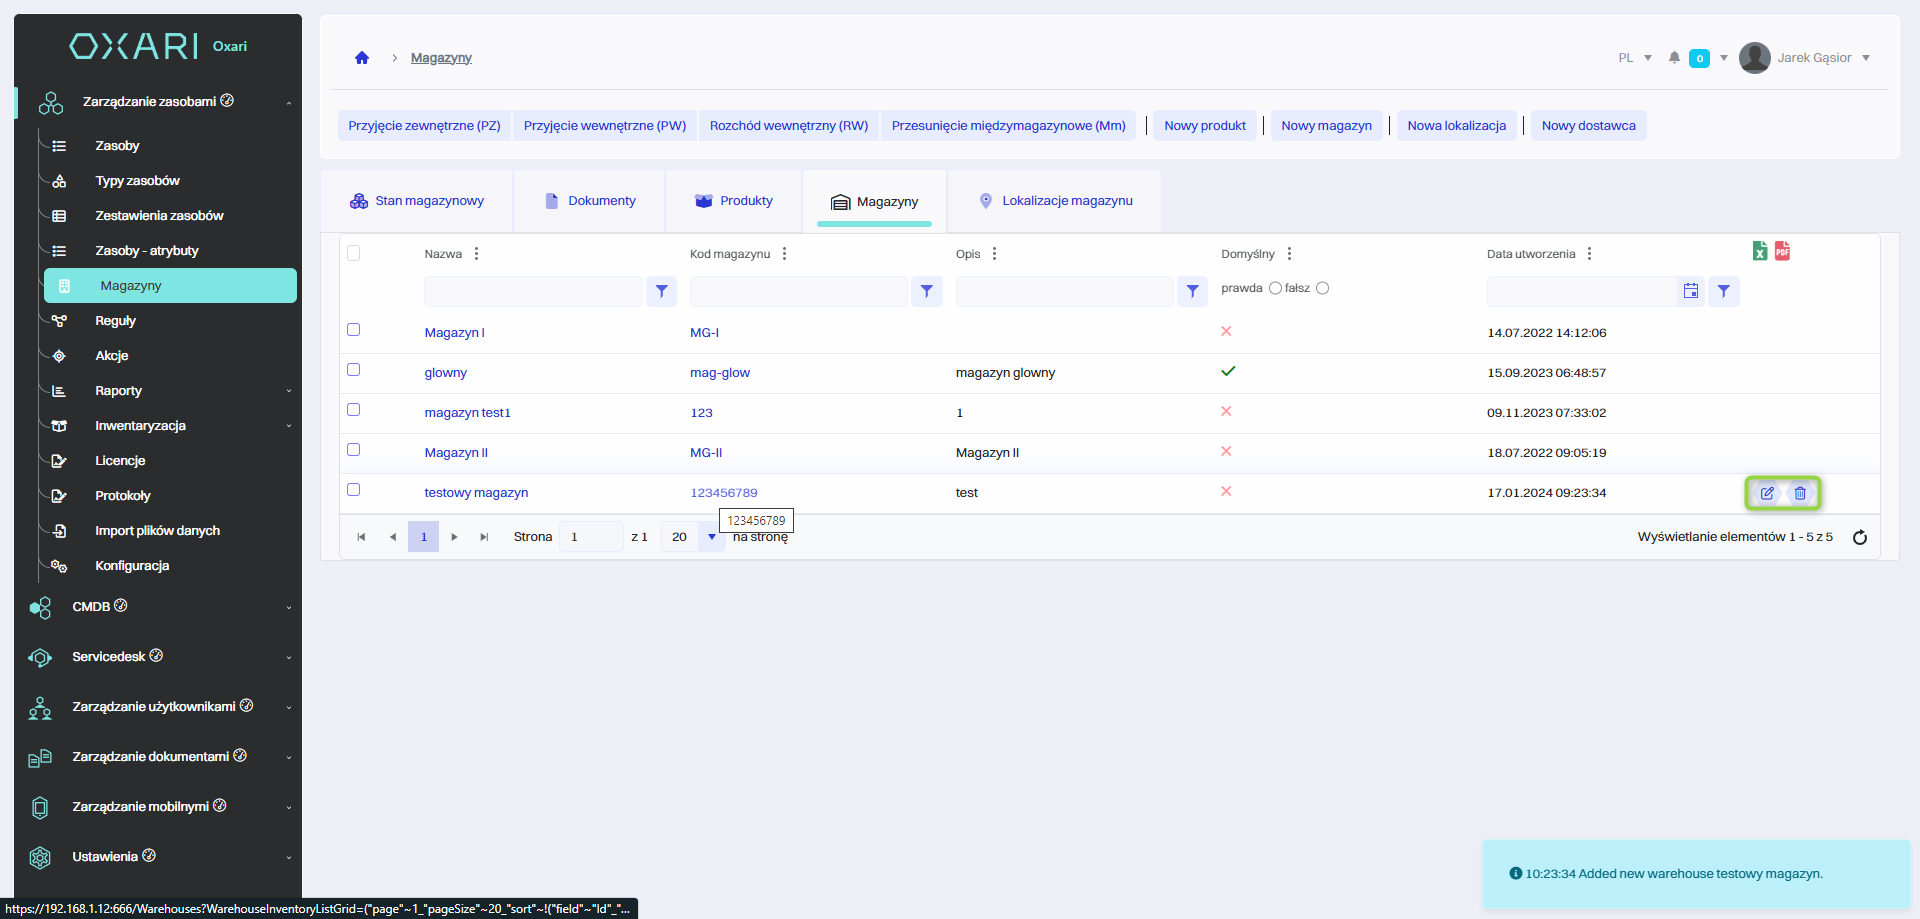Switch to the Dokumenty tab
This screenshot has width=1920, height=919.
point(590,201)
